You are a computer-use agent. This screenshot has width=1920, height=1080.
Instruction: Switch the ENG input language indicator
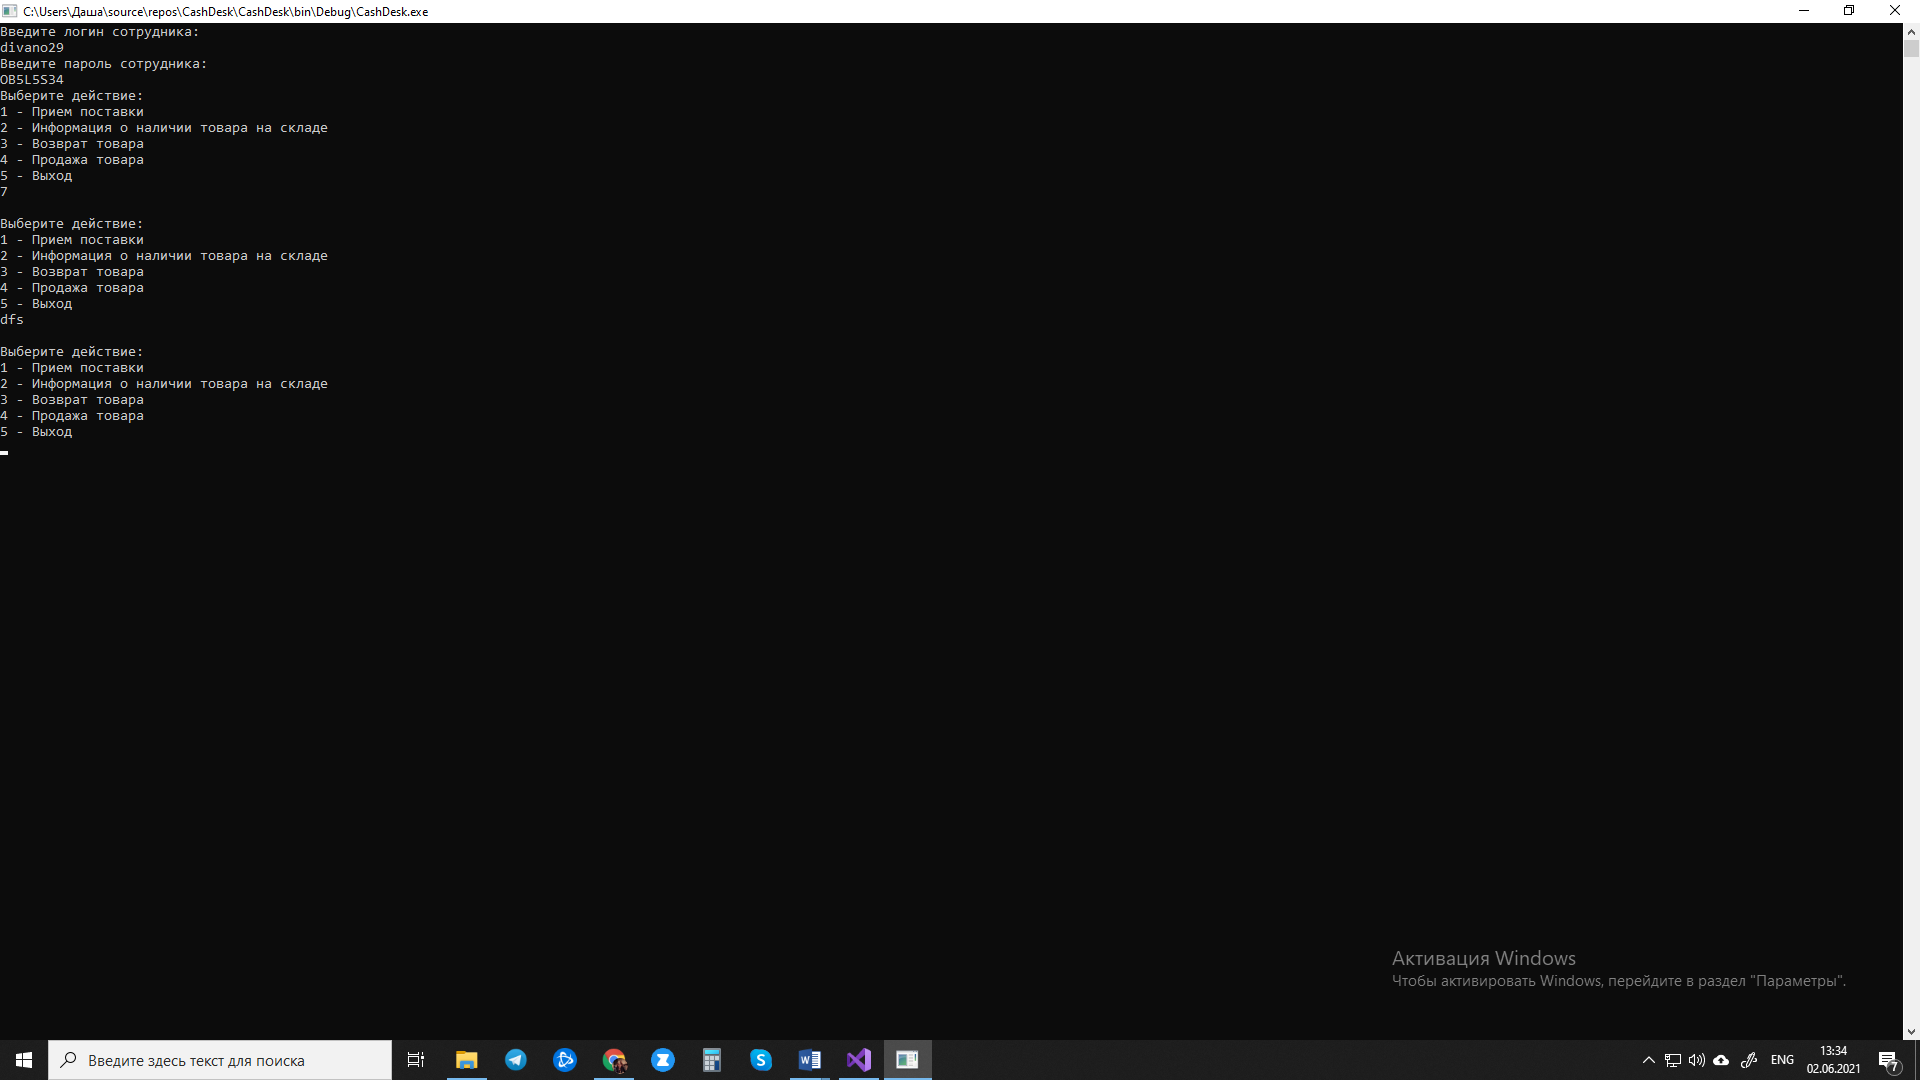click(x=1782, y=1060)
